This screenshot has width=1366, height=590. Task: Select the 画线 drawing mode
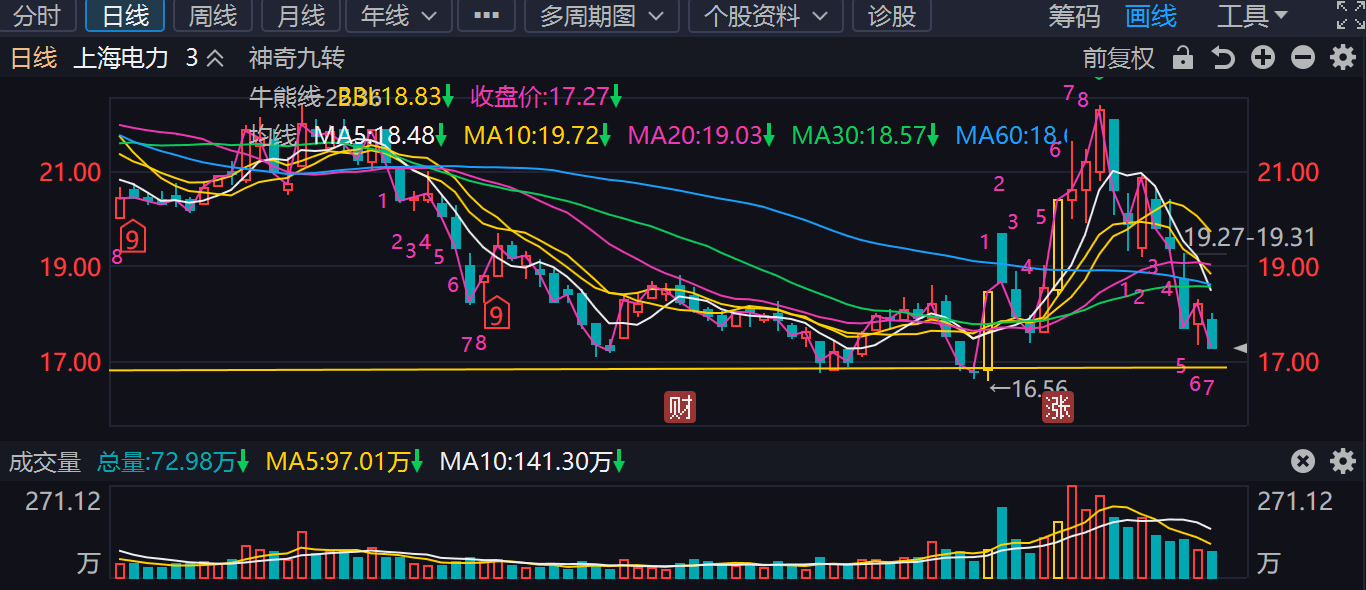1151,16
